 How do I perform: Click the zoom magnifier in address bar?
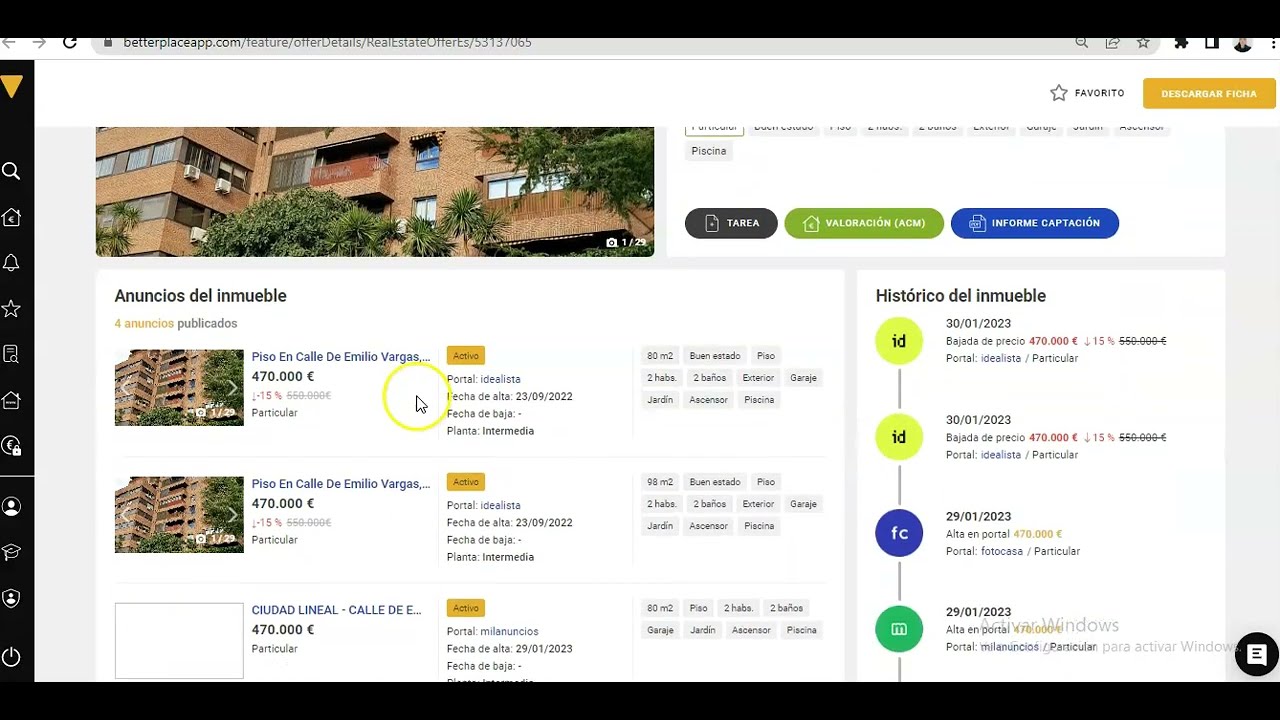click(x=1082, y=43)
